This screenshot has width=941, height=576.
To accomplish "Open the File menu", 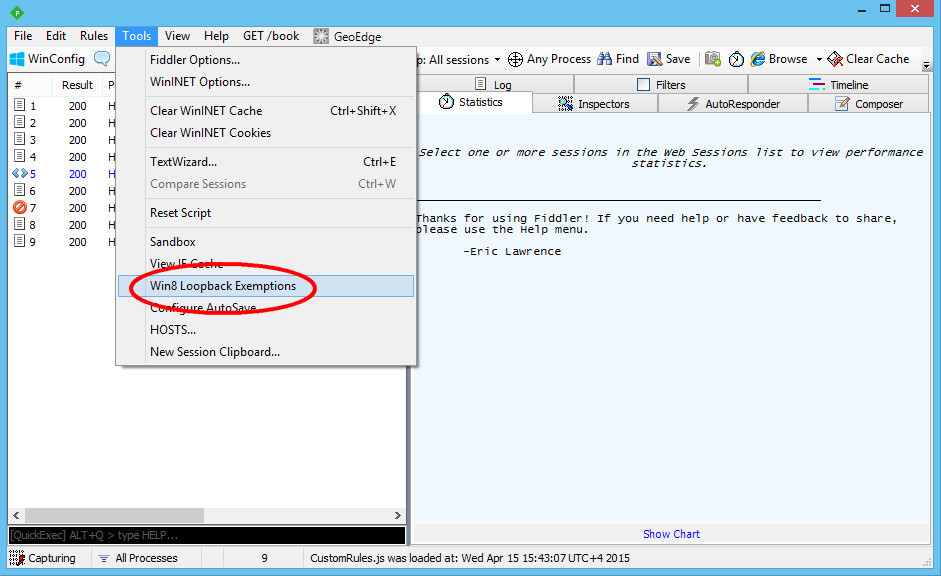I will (23, 36).
